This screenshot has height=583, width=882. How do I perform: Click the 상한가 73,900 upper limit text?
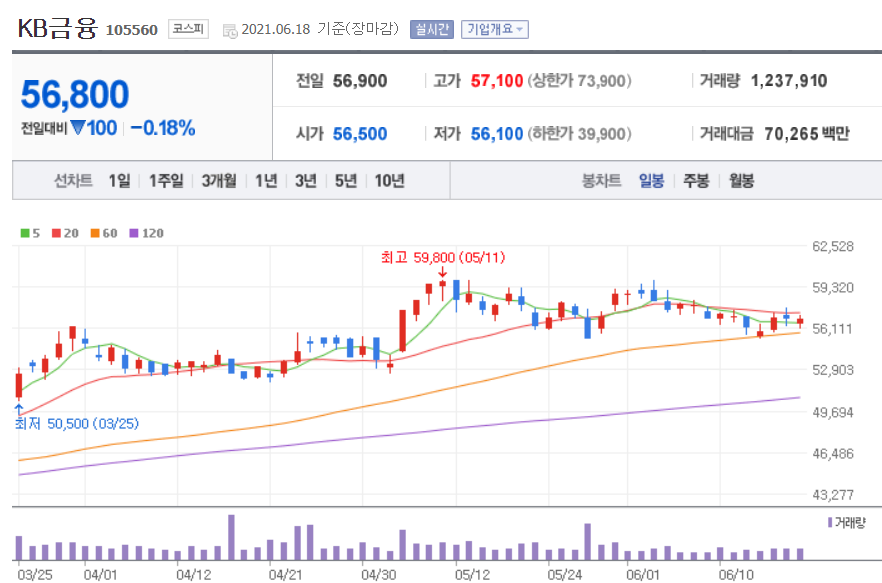point(579,80)
